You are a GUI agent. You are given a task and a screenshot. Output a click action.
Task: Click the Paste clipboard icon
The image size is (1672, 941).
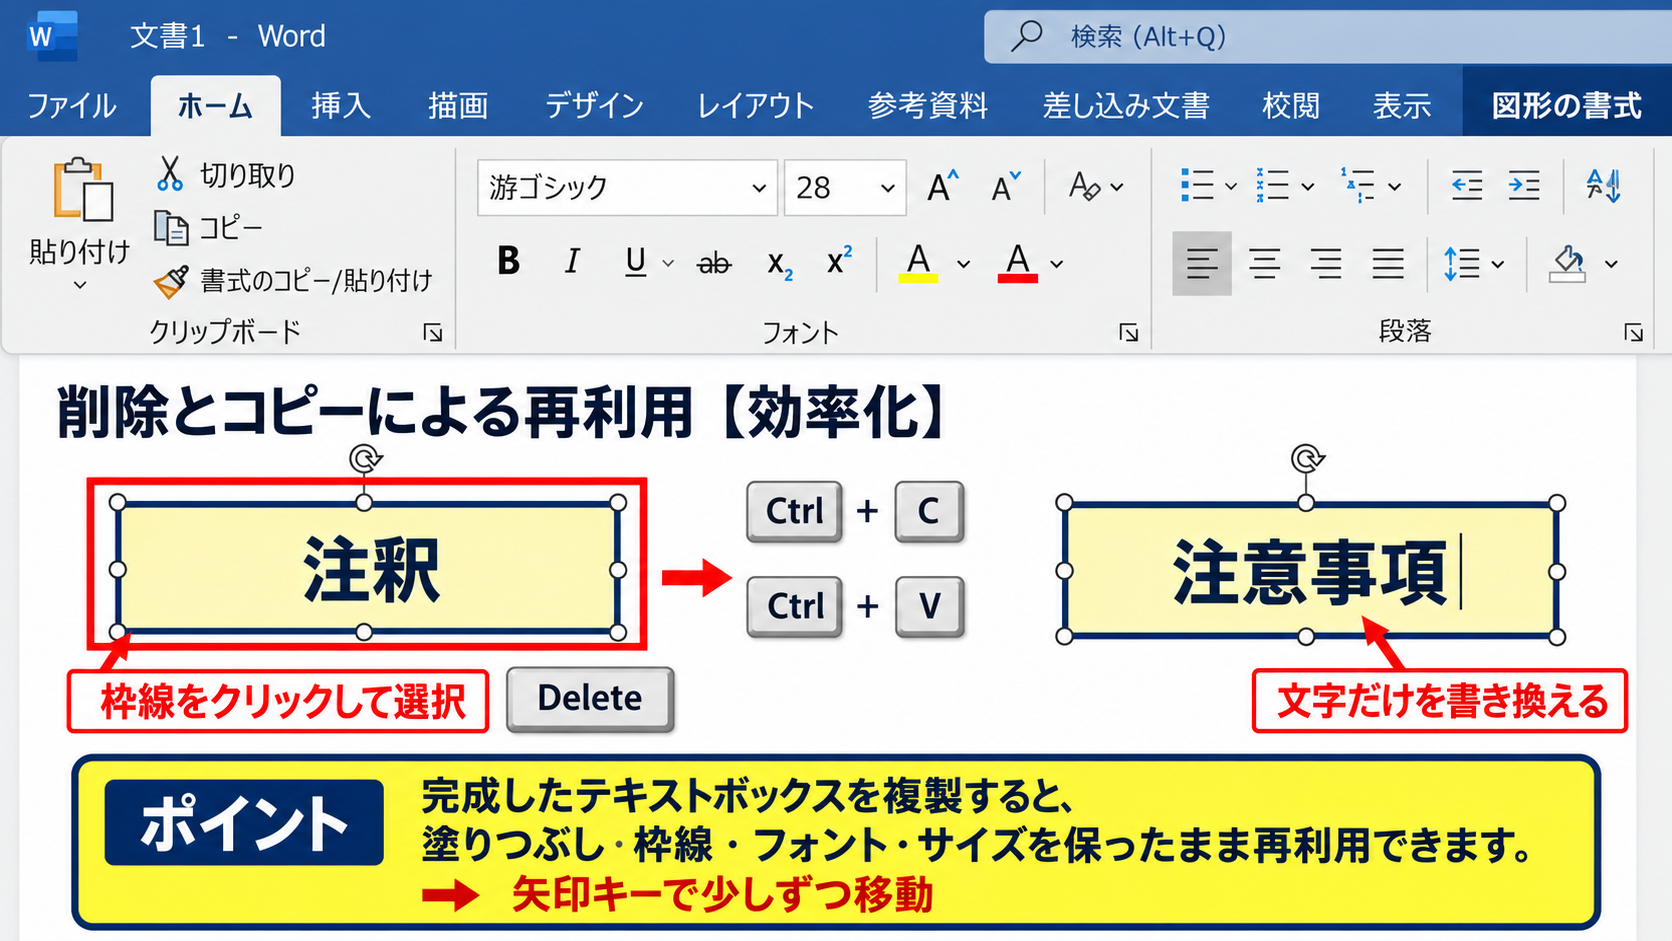tap(82, 189)
